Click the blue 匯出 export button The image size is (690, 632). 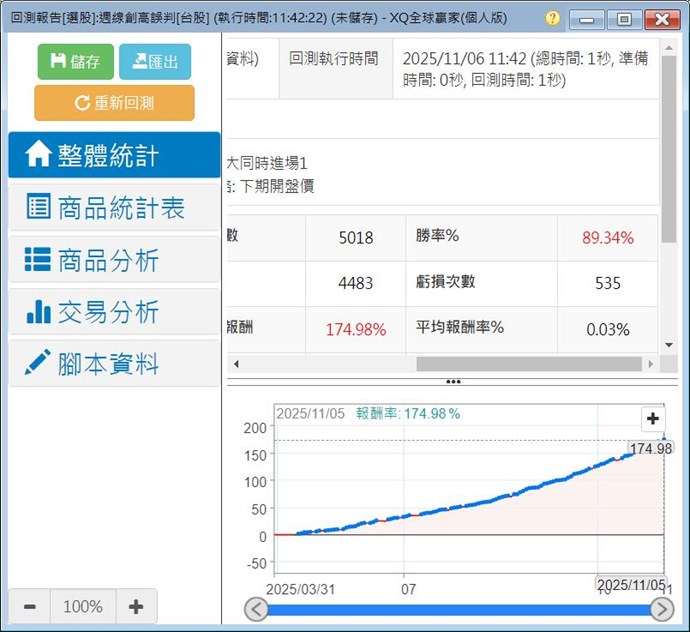[x=155, y=62]
